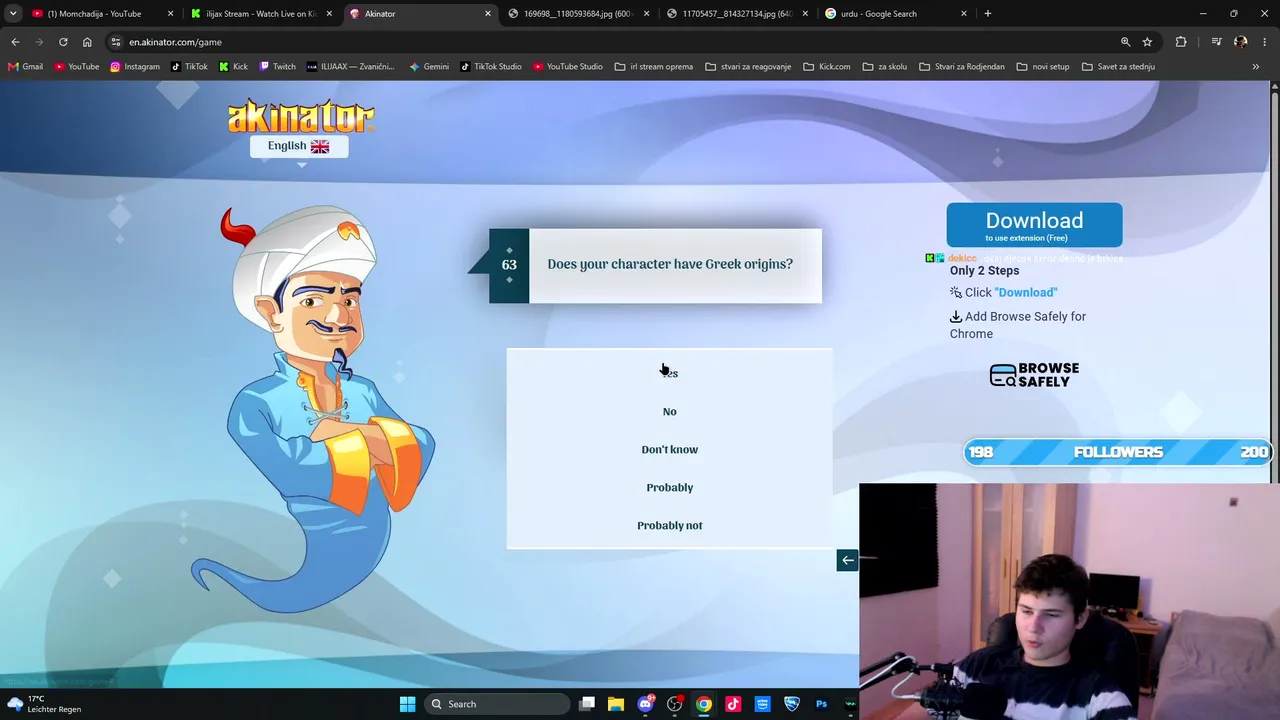Reload the Akinator page

[63, 42]
